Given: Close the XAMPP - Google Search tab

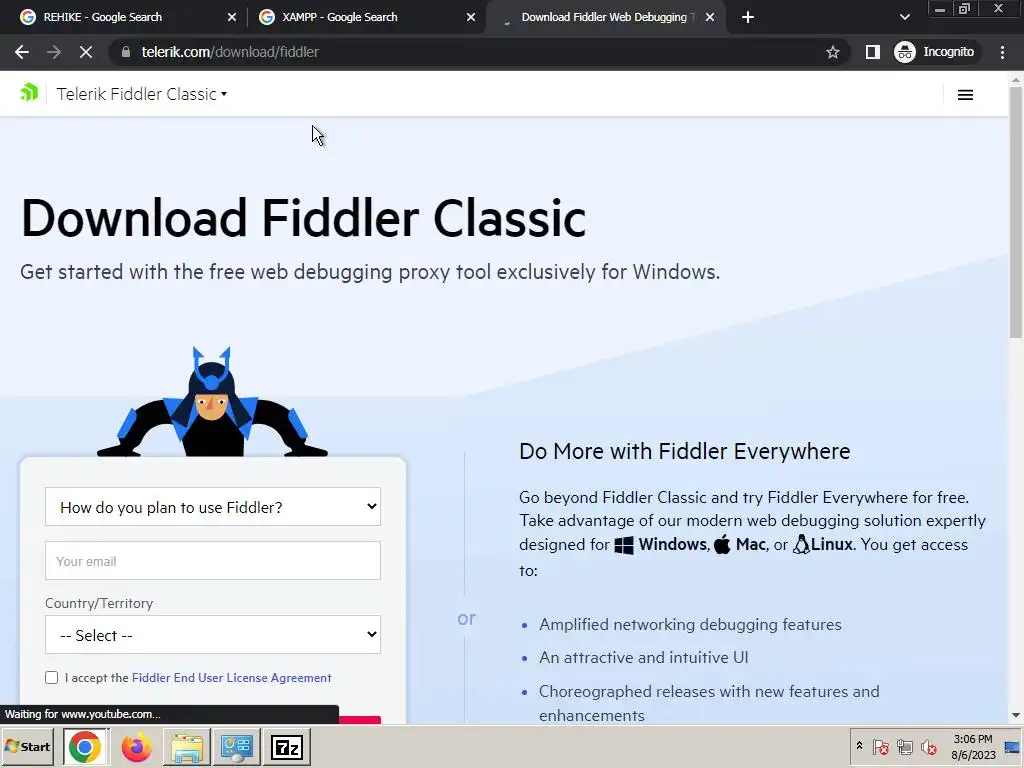Looking at the screenshot, I should [471, 17].
